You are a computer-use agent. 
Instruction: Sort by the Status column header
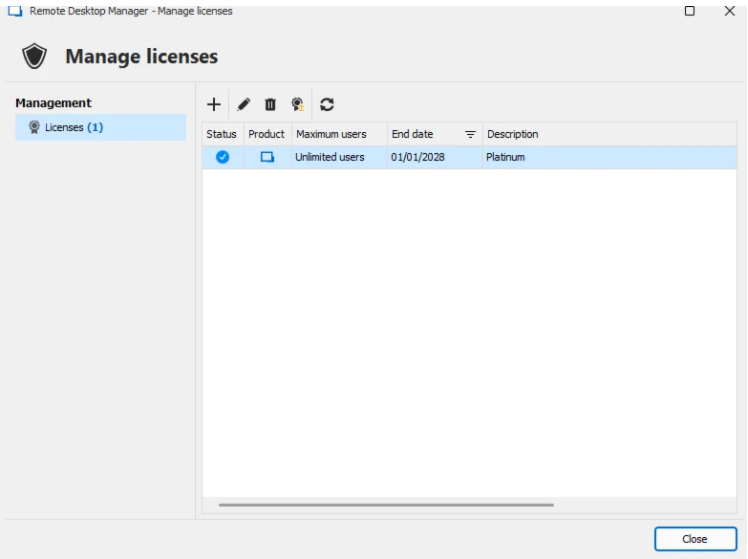tap(221, 134)
